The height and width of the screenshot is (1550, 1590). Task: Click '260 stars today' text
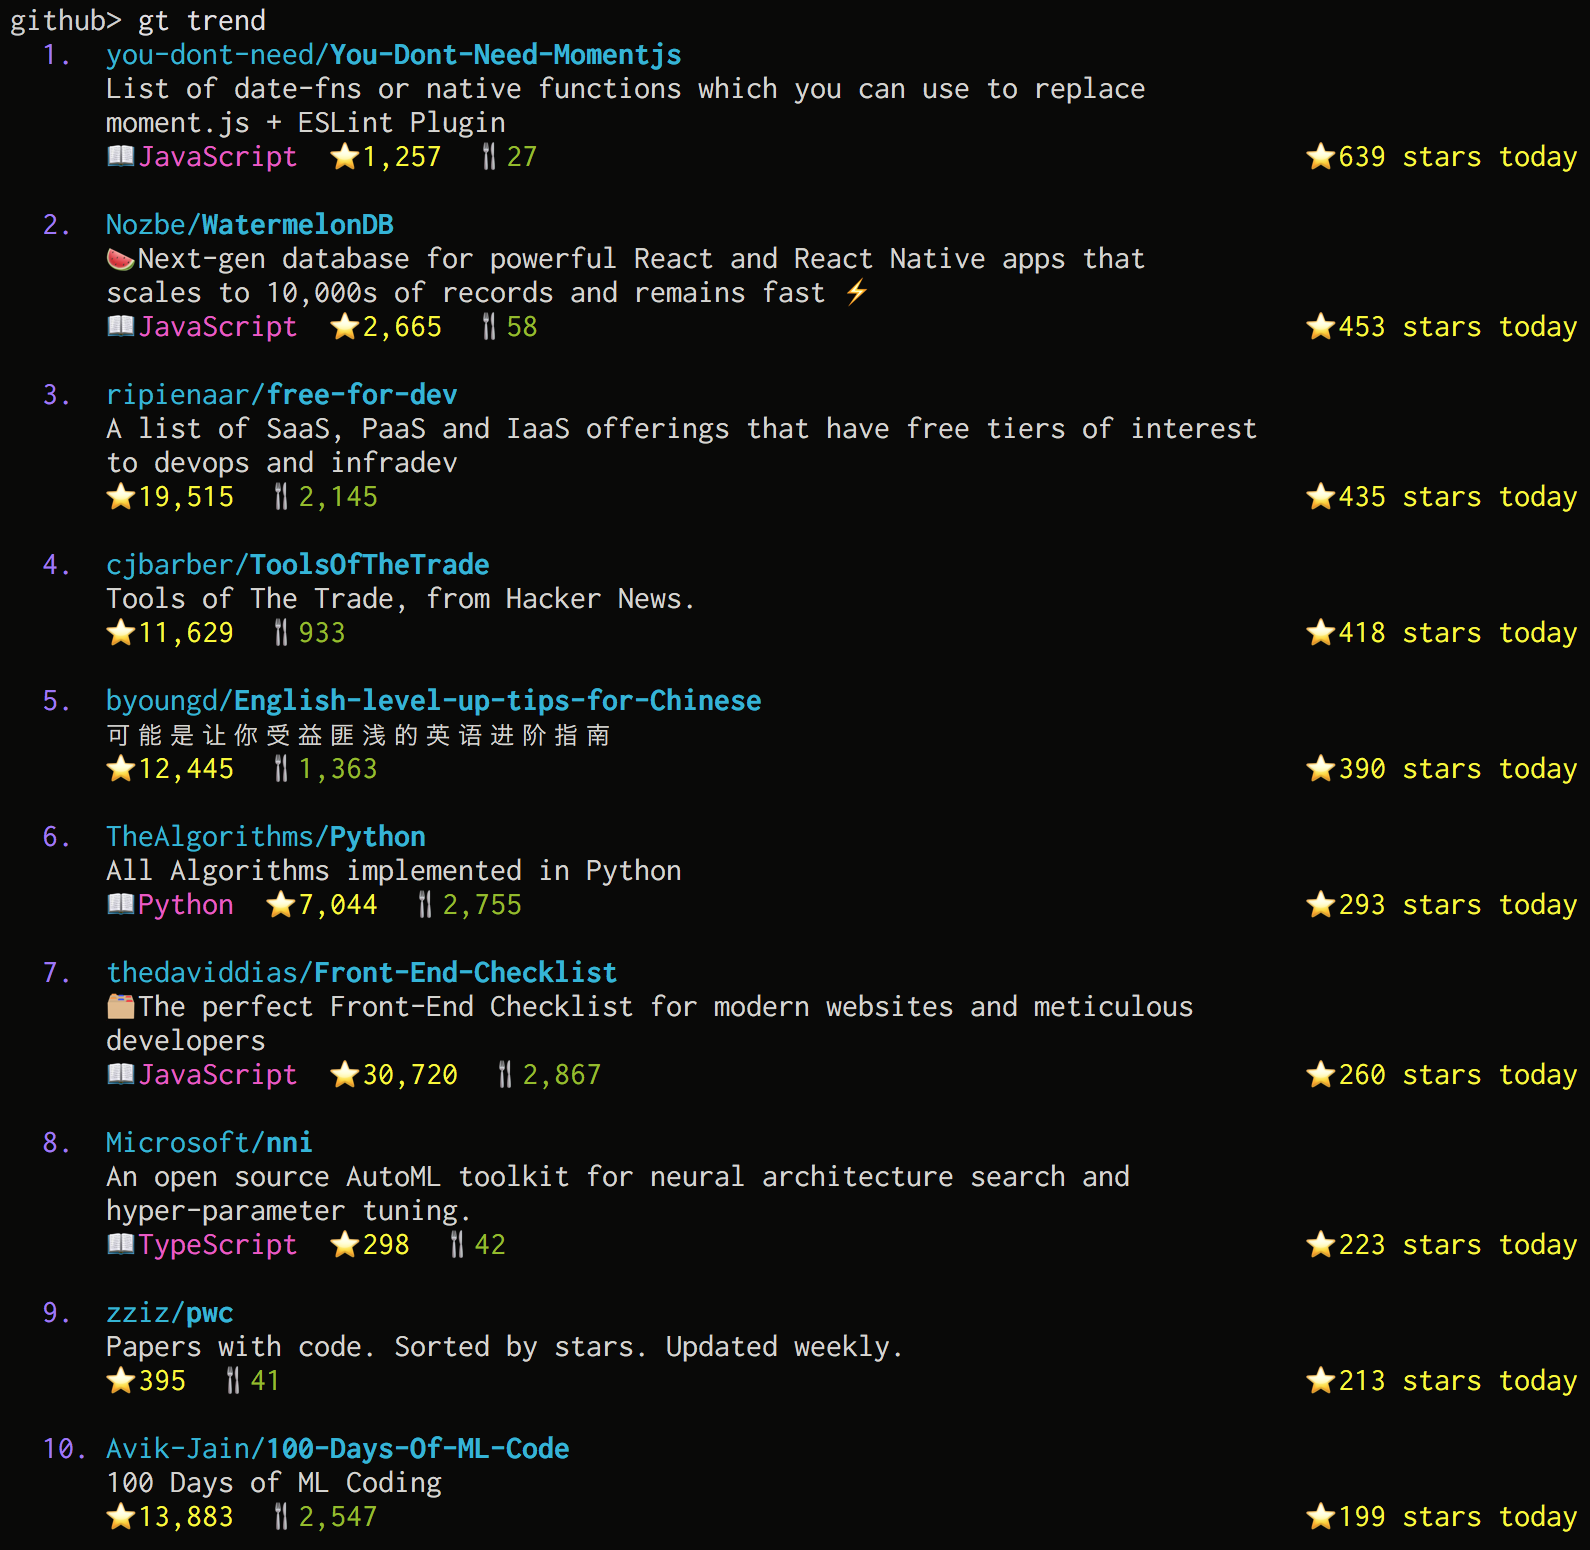[x=1458, y=1075]
